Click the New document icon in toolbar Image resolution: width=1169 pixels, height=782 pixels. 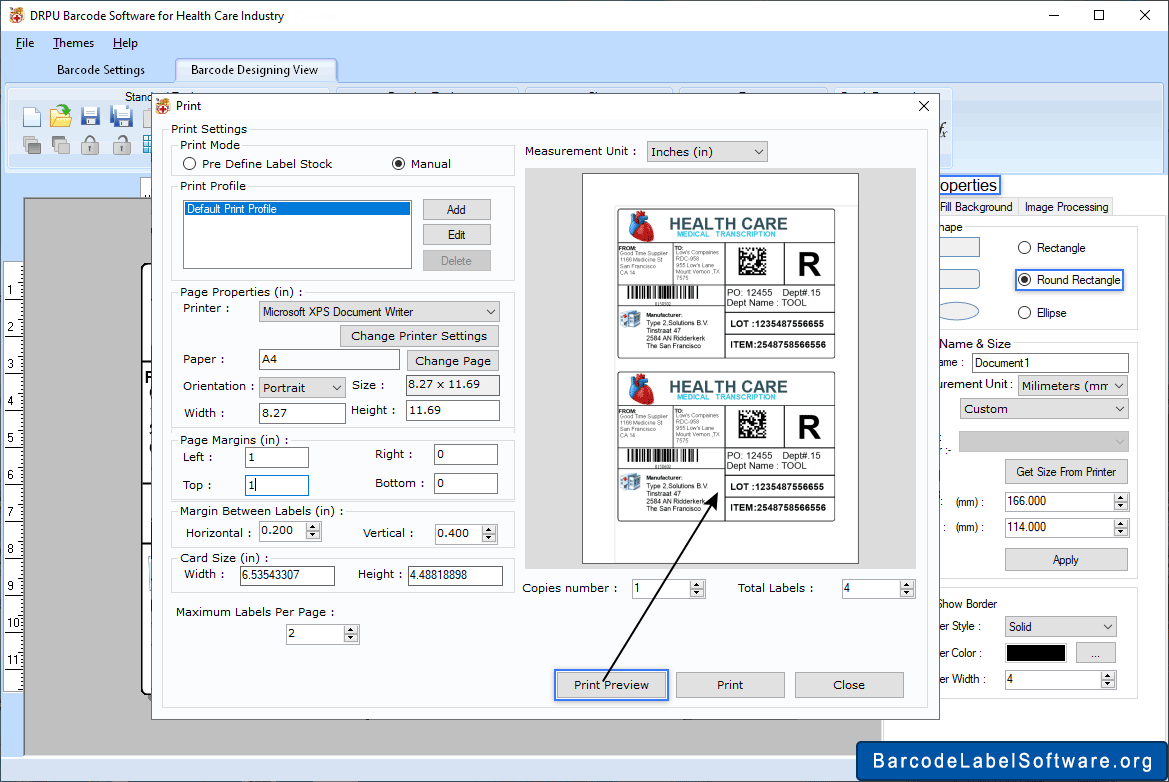tap(31, 117)
